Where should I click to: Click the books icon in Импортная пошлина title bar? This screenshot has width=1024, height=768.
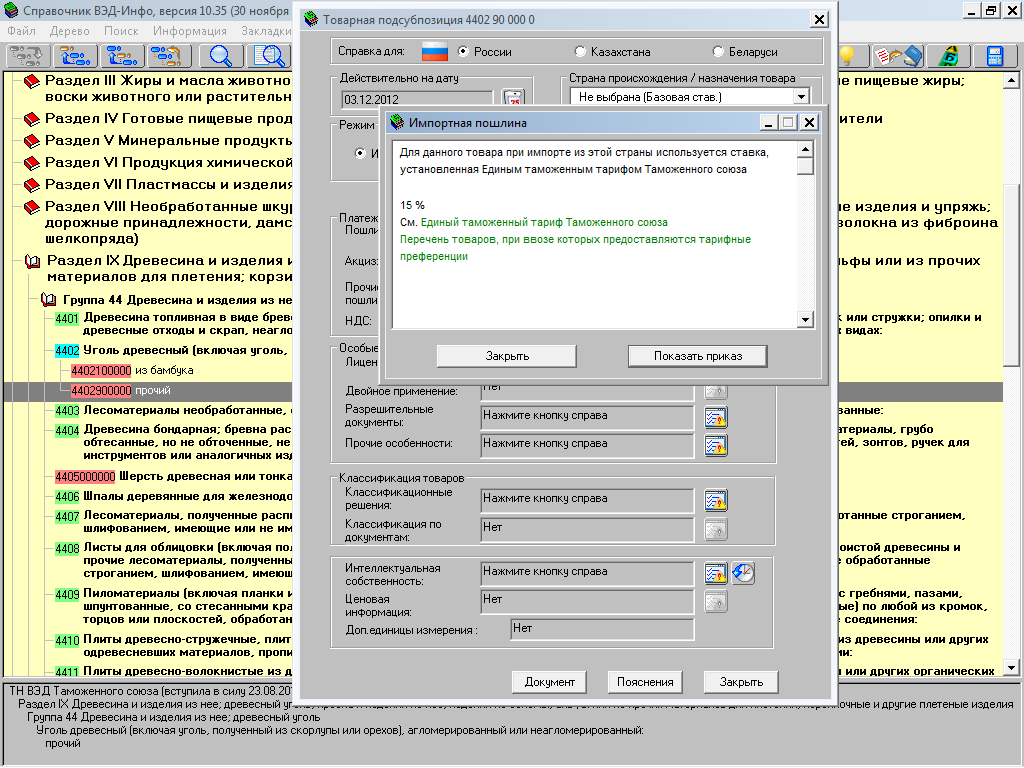397,123
